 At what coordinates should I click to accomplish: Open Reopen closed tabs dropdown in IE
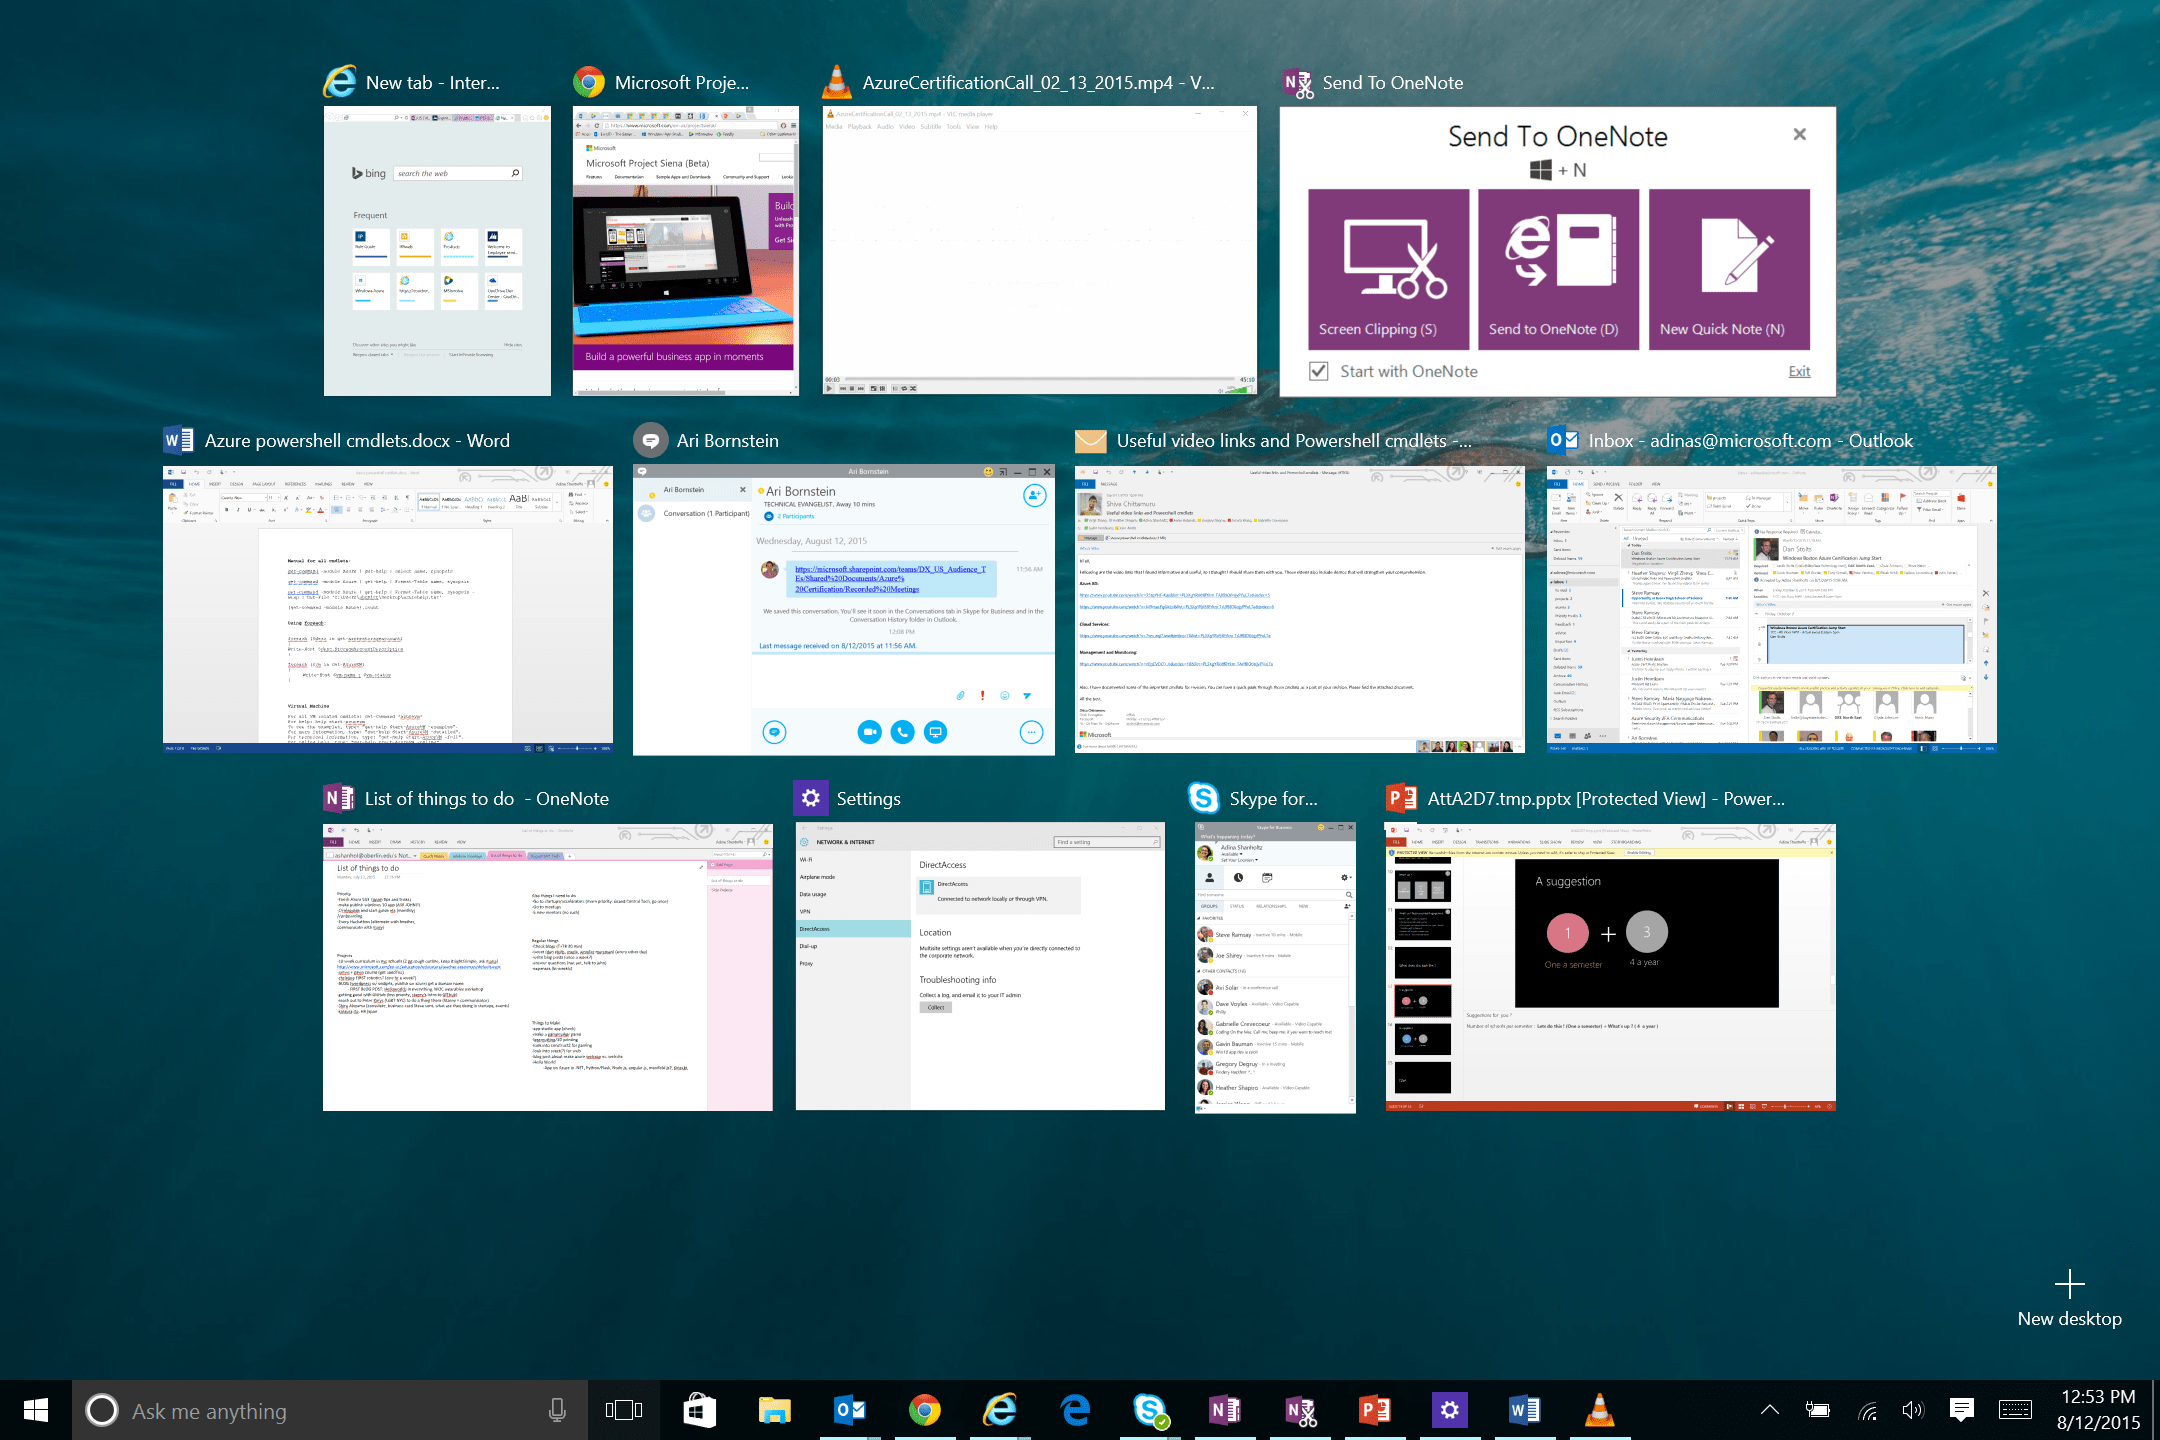pos(373,354)
